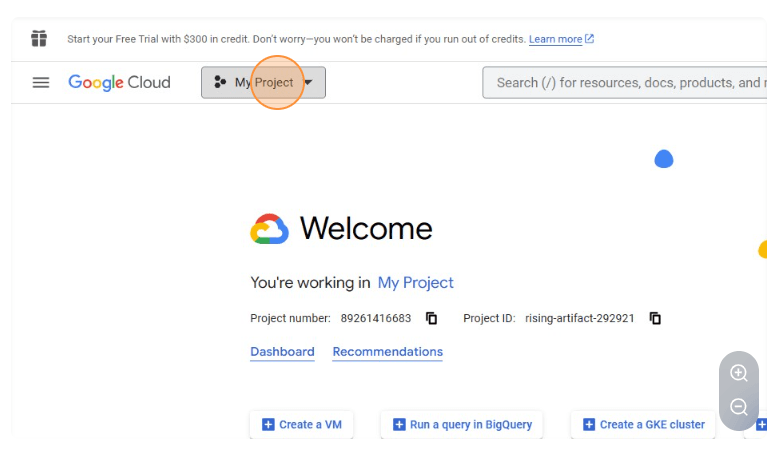This screenshot has height=476, width=783.
Task: Click plus icon on GKE cluster button
Action: pyautogui.click(x=589, y=425)
